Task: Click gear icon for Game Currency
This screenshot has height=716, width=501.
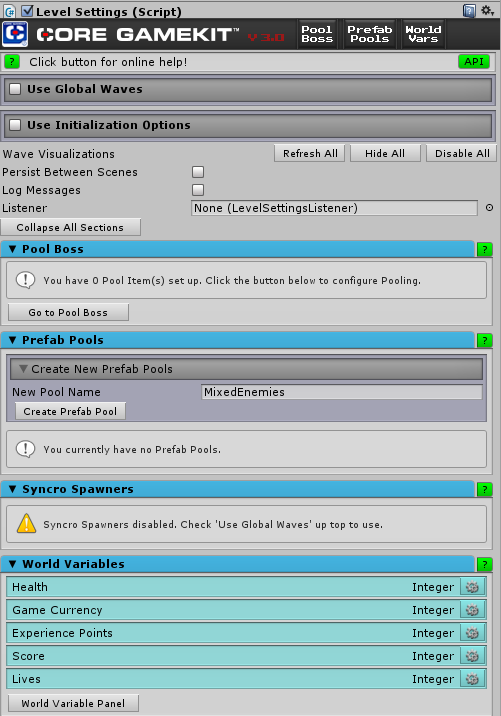Action: pos(472,610)
